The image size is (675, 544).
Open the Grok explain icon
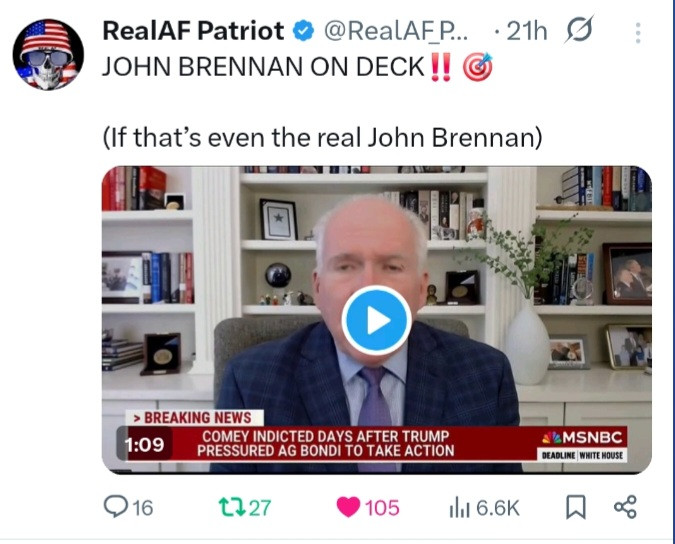579,30
